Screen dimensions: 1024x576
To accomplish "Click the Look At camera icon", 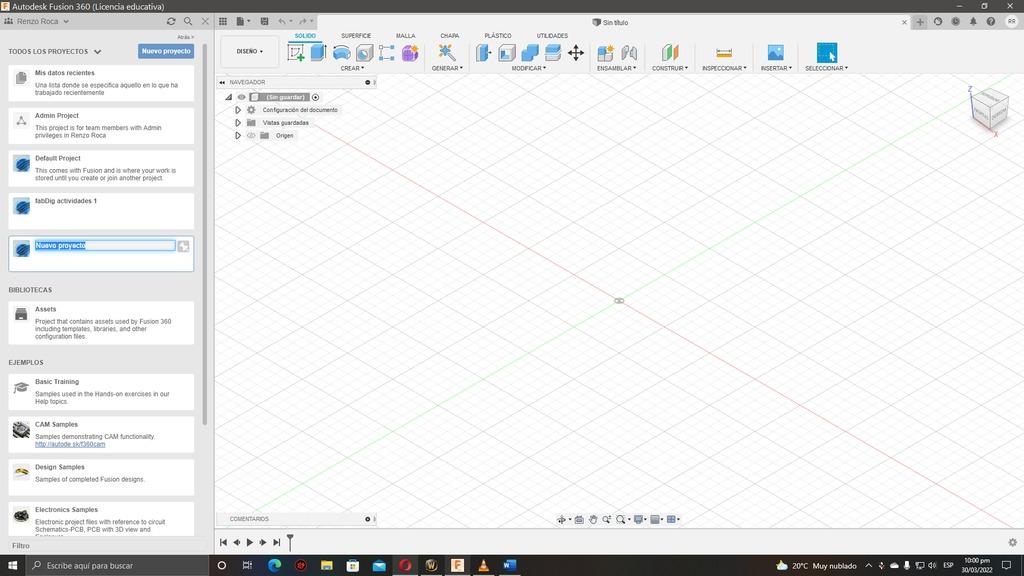I will click(x=579, y=520).
